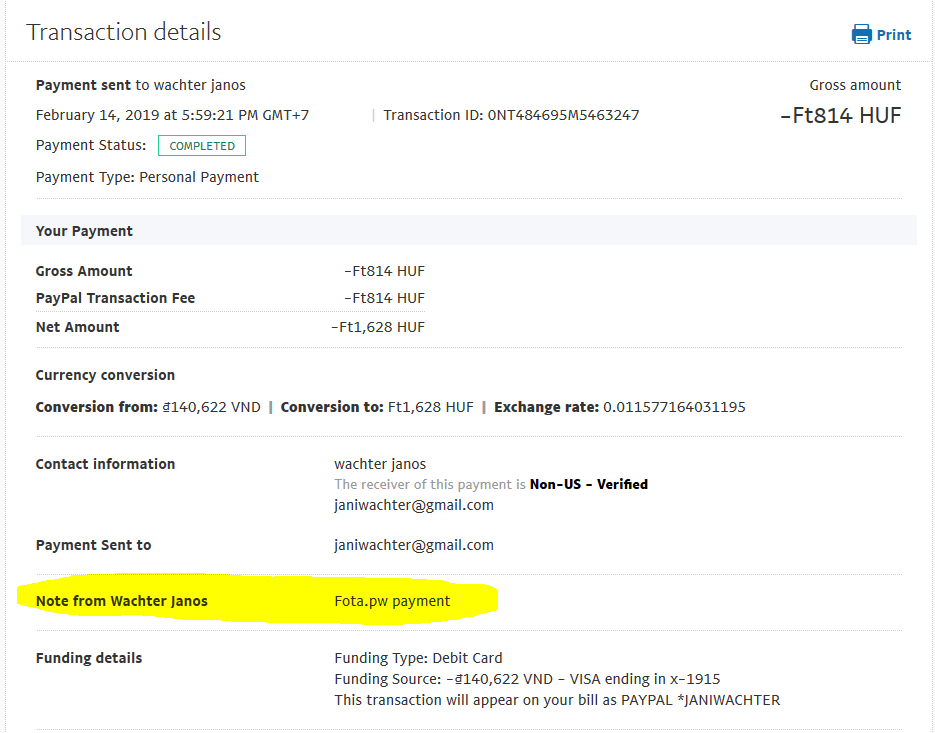The width and height of the screenshot is (935, 733).
Task: Click the date February 14, 2019 line
Action: point(172,115)
